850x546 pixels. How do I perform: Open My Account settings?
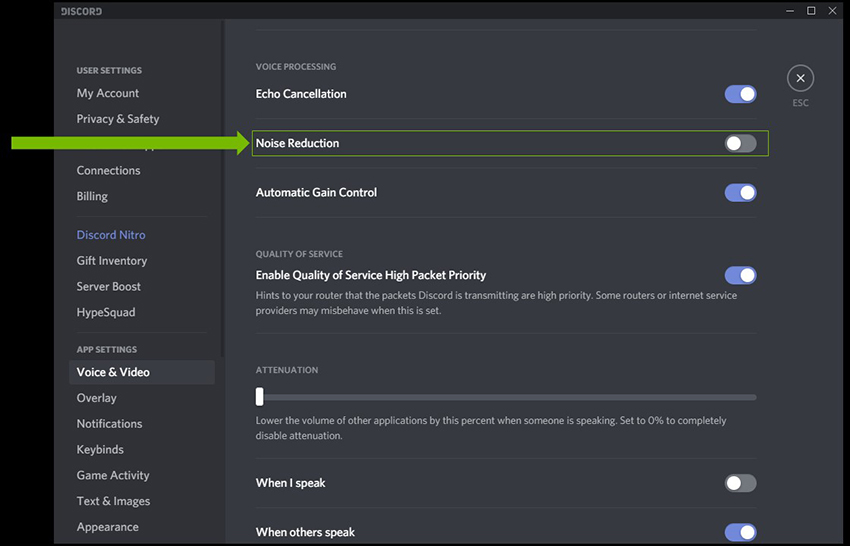108,93
